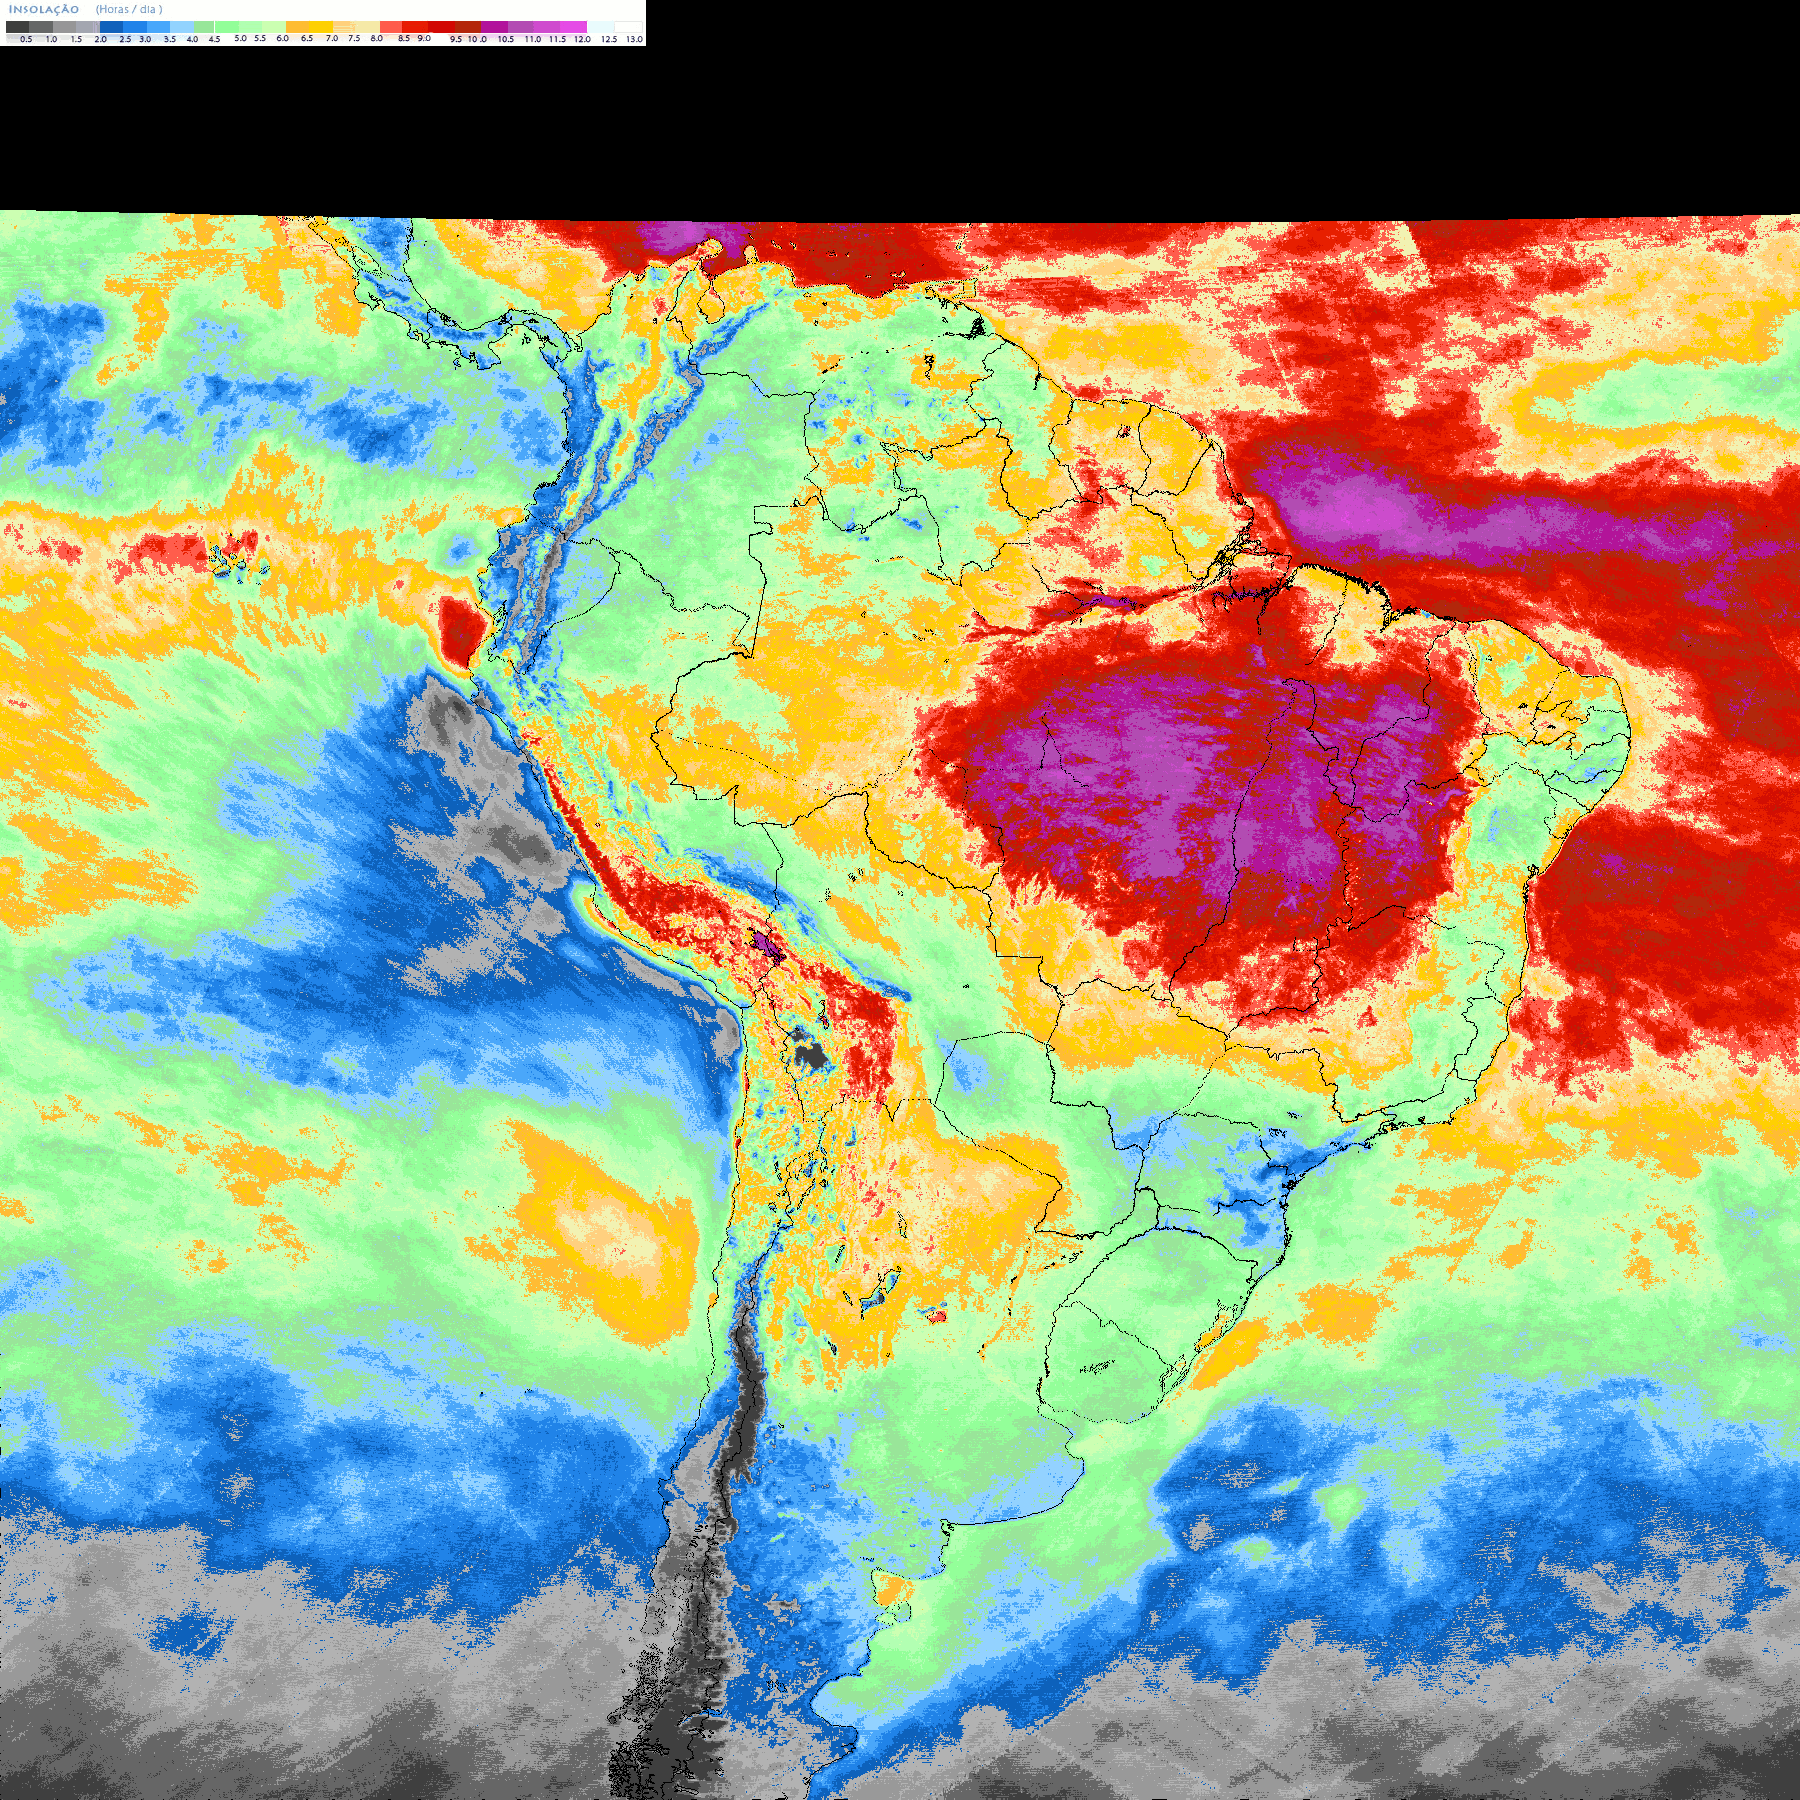The image size is (1800, 1800).
Task: Click the 1.0 legend value
Action: [51, 39]
